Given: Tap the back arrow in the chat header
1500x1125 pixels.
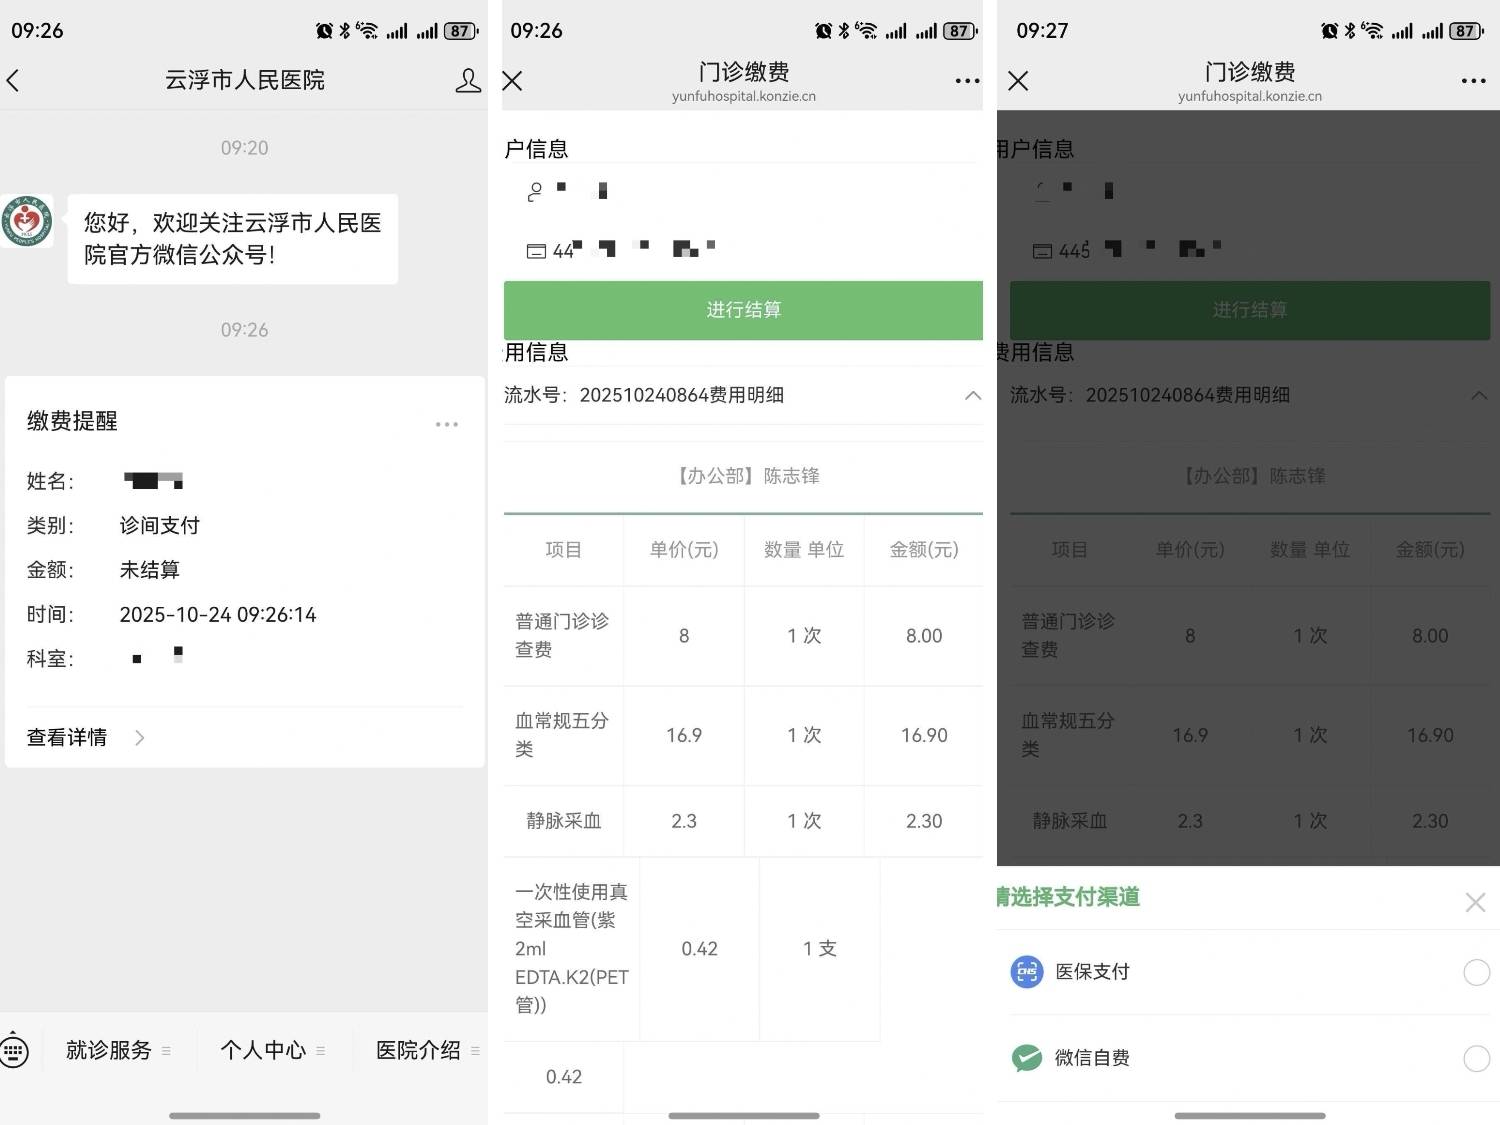Looking at the screenshot, I should tap(14, 81).
